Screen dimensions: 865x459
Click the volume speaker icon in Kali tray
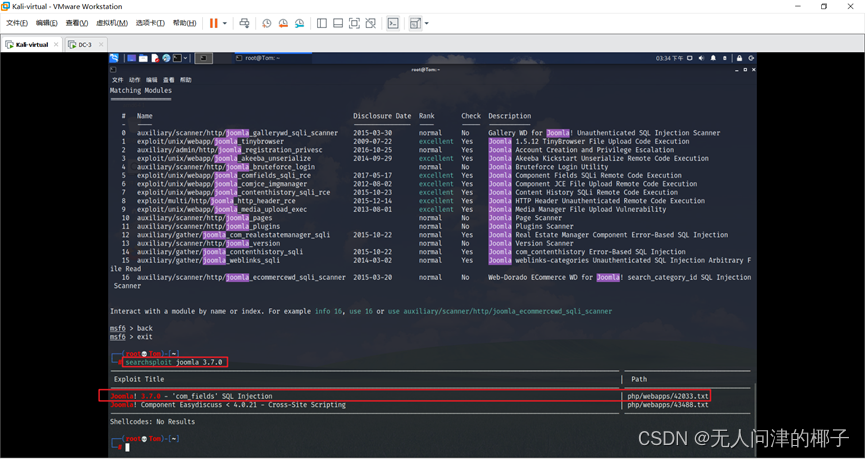pyautogui.click(x=702, y=58)
